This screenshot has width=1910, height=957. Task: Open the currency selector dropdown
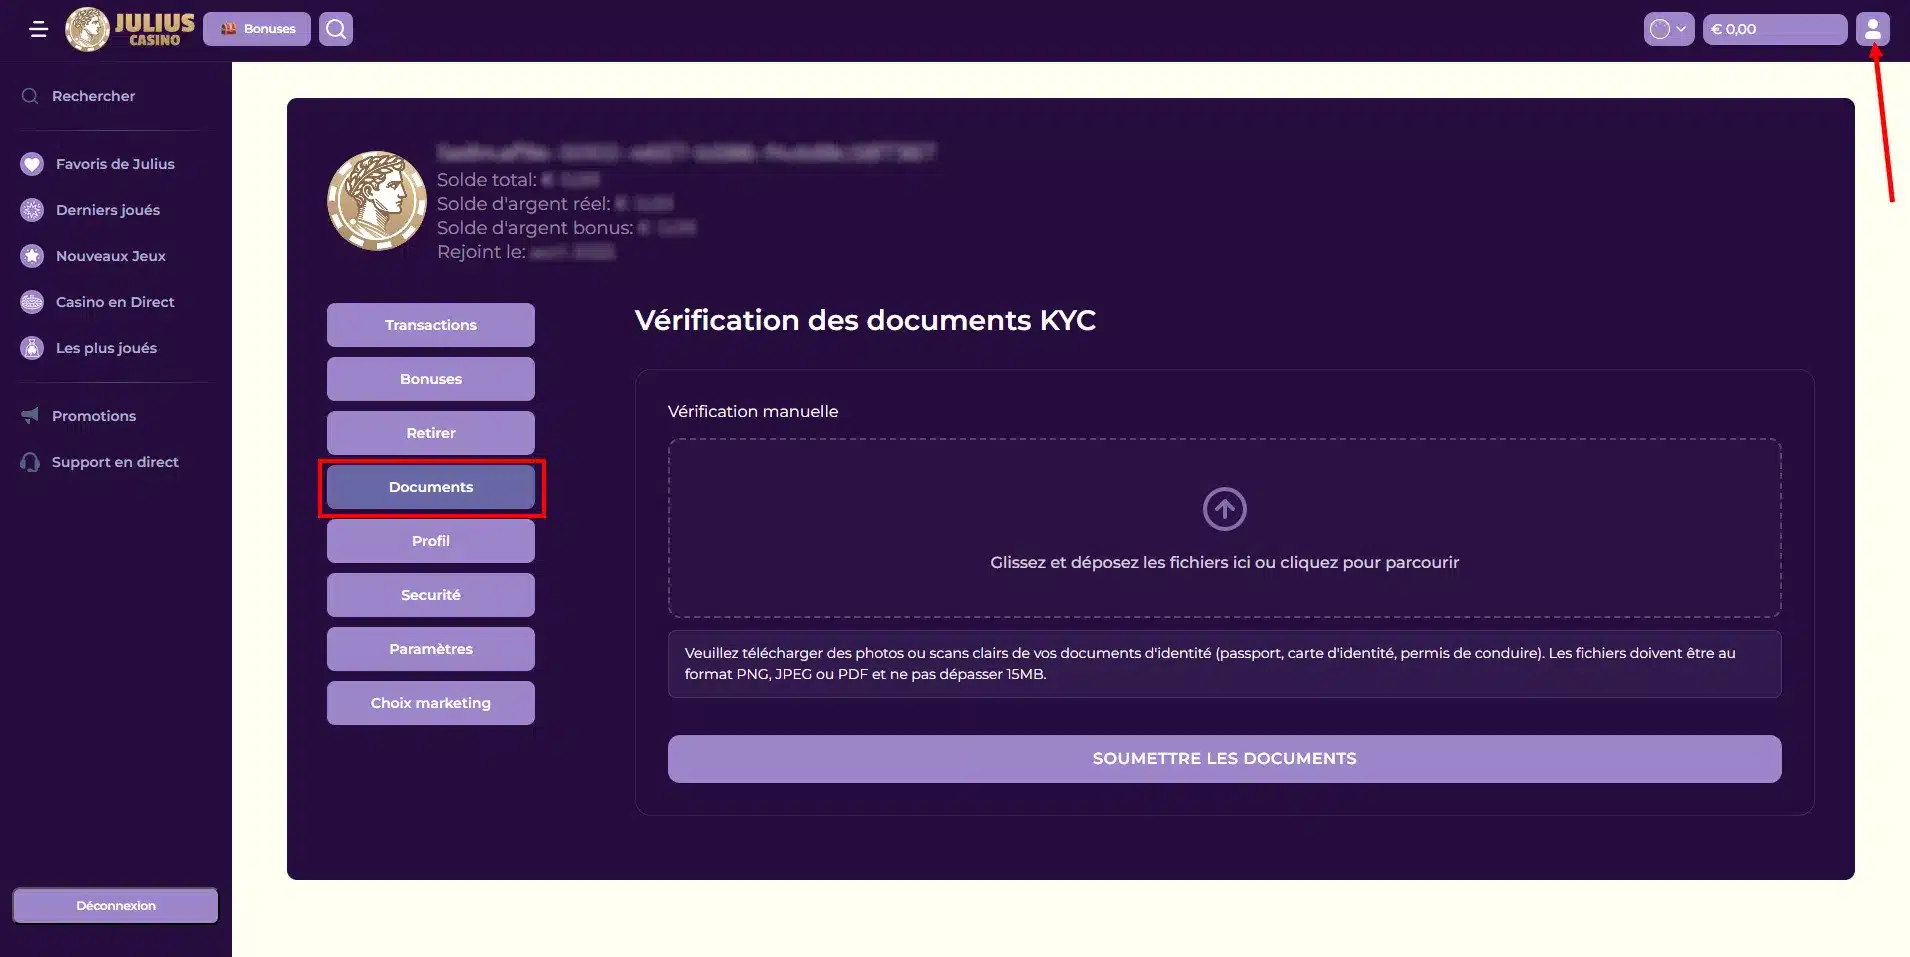tap(1667, 28)
